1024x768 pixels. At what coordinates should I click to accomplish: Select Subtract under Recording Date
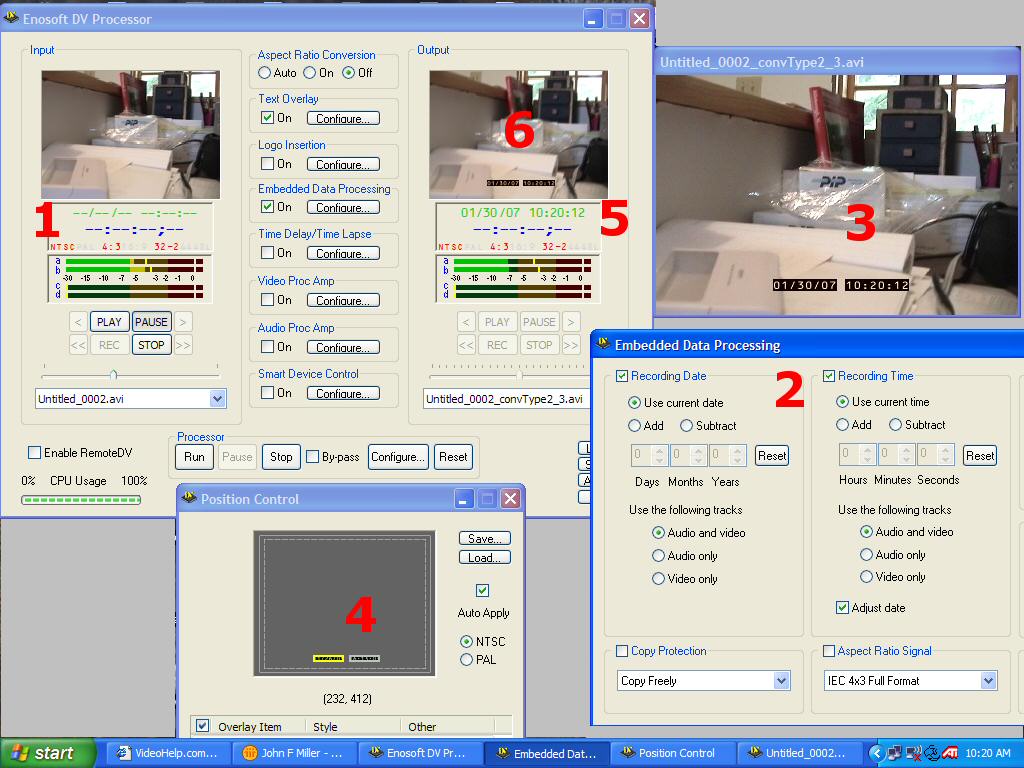click(x=686, y=425)
